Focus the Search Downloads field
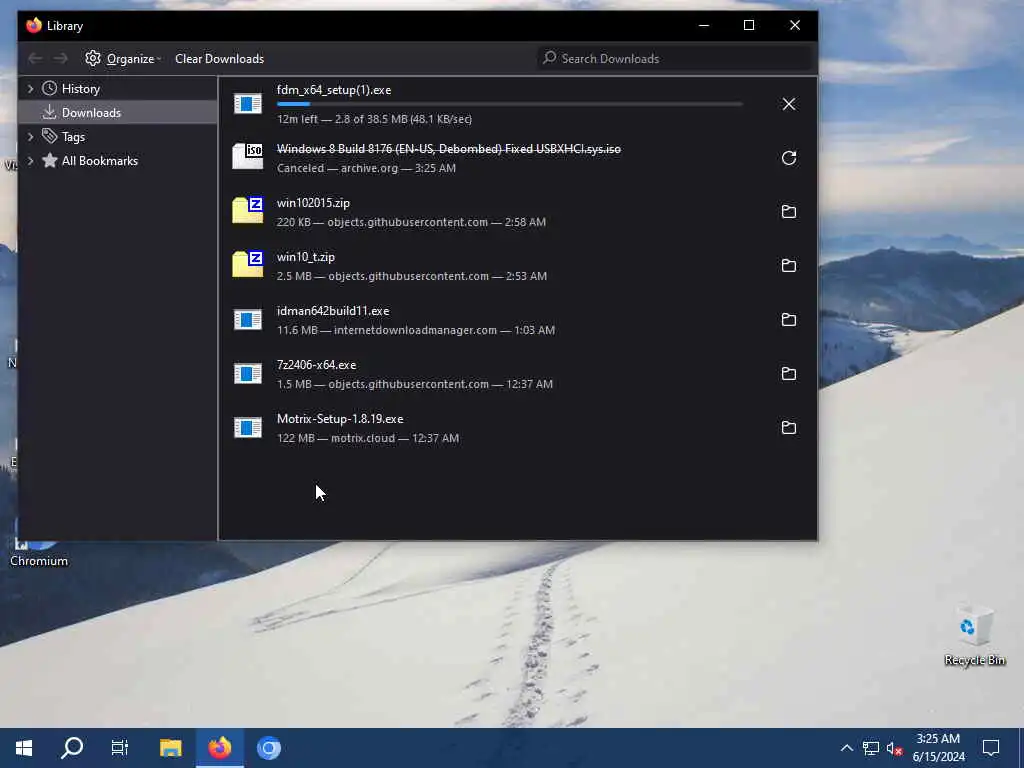Viewport: 1024px width, 768px height. click(x=675, y=59)
